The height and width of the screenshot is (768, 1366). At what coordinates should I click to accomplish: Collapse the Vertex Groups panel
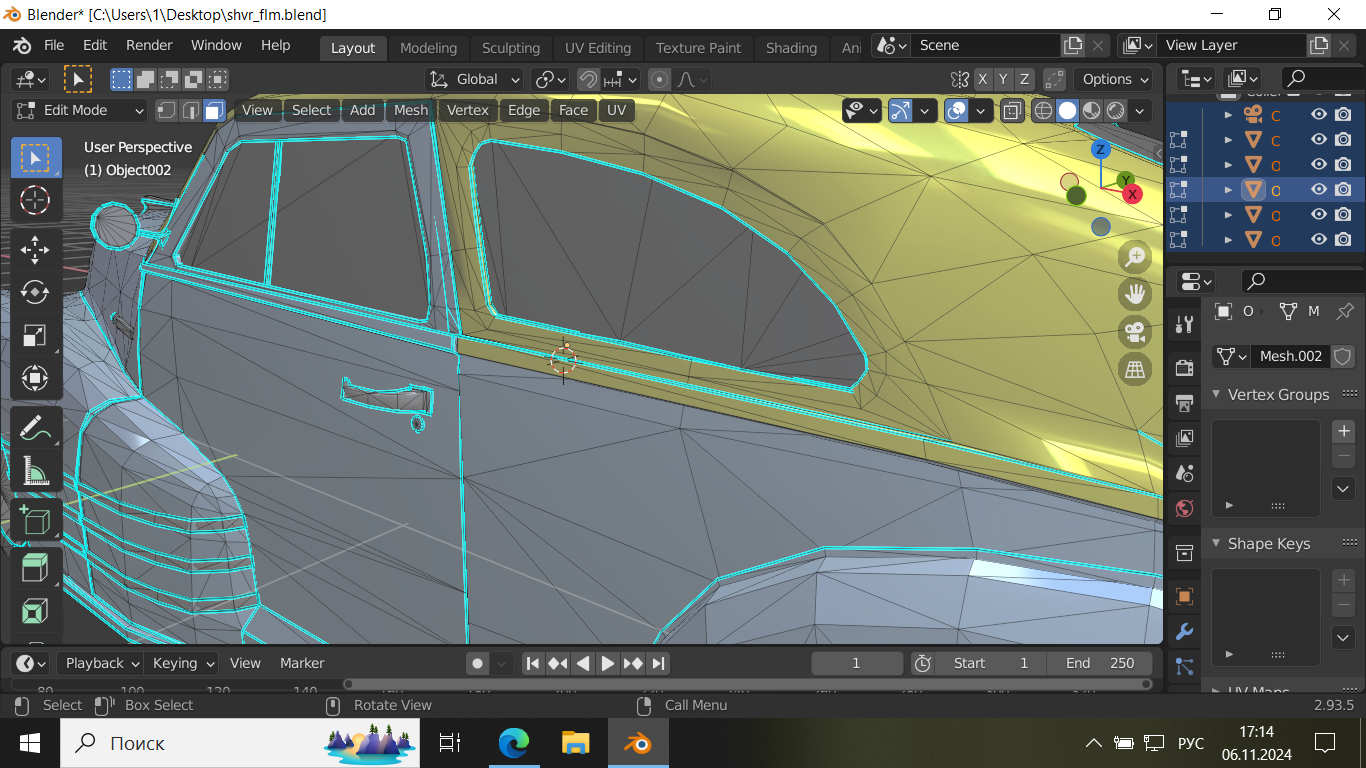[x=1217, y=395]
